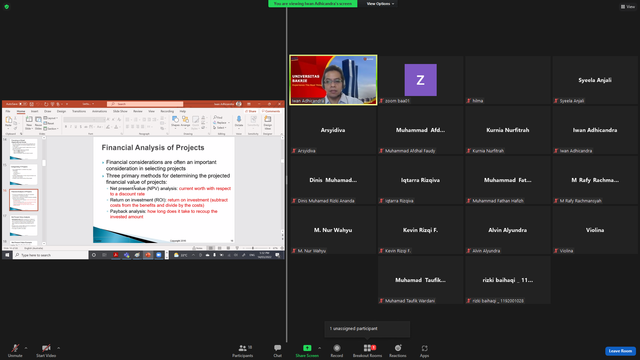The height and width of the screenshot is (360, 640).
Task: Click the Leave Room button
Action: tap(620, 351)
